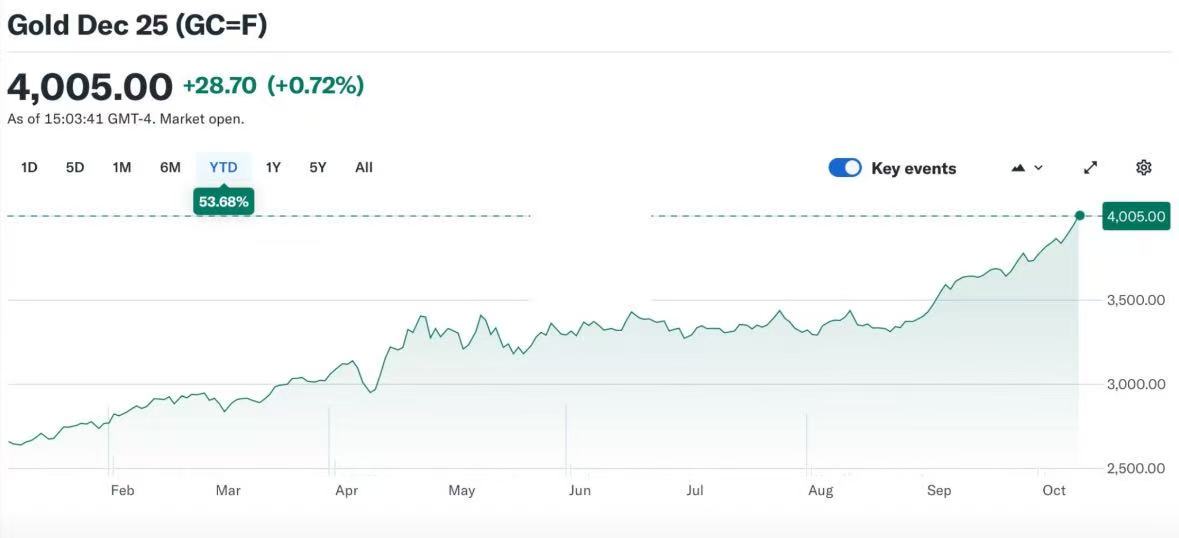Open the chart type dropdown chevron
The image size is (1179, 538).
point(1038,168)
